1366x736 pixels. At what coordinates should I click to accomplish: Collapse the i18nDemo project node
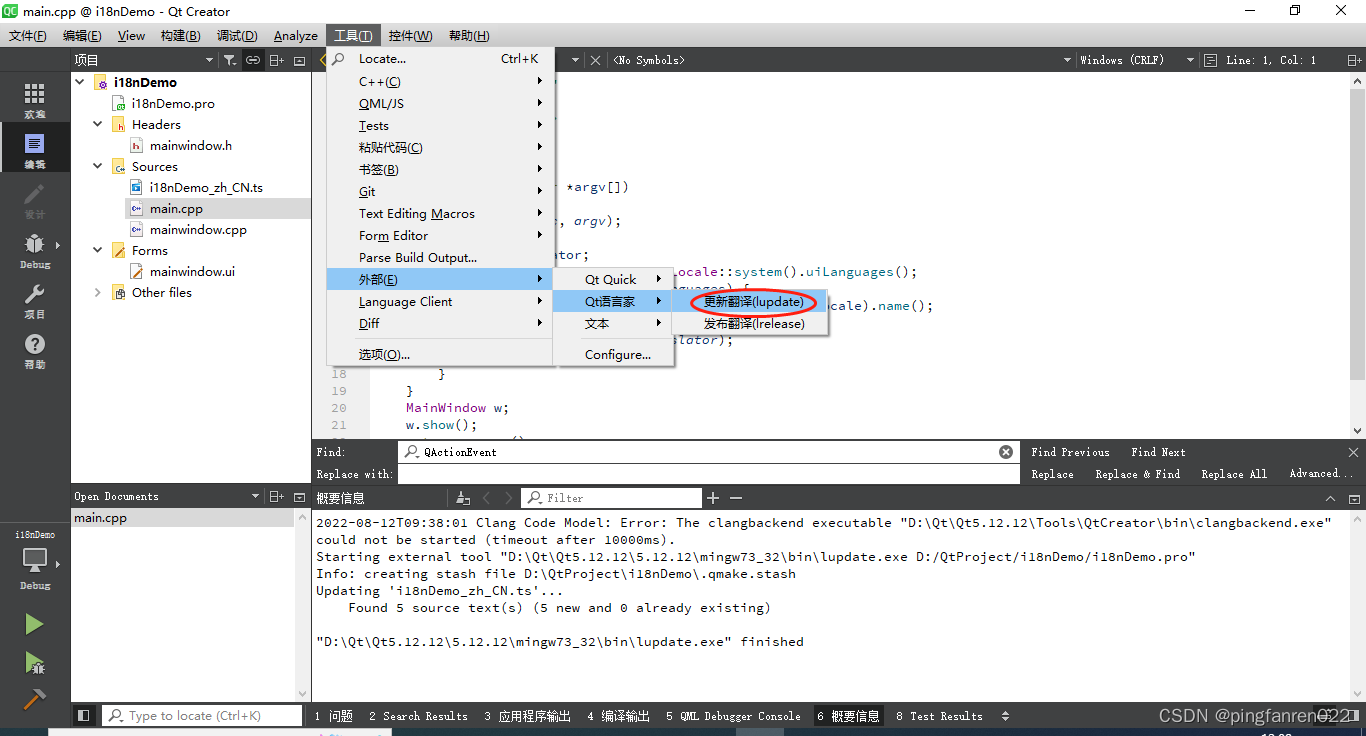point(80,82)
